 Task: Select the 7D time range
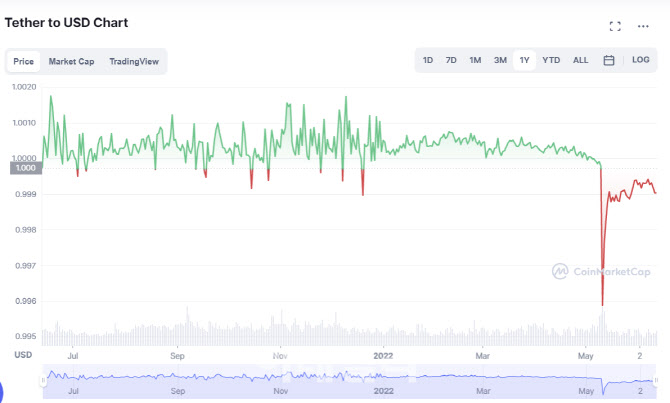coord(451,60)
